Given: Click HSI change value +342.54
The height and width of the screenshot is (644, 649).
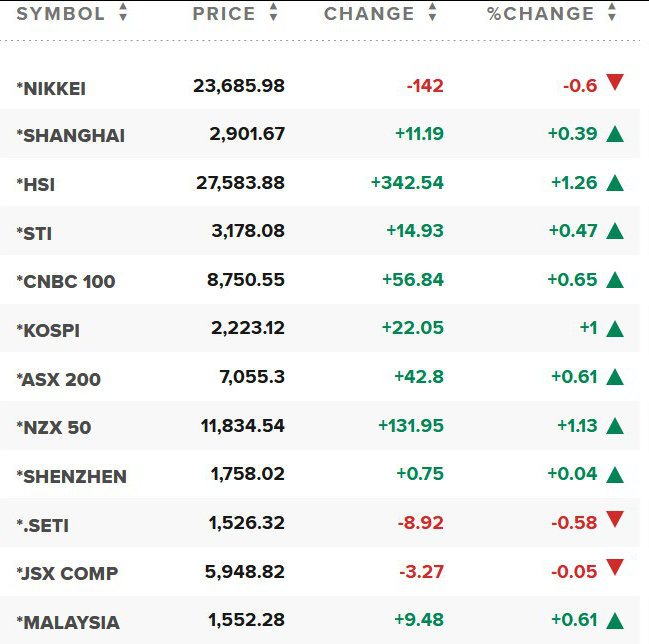Looking at the screenshot, I should pos(407,183).
